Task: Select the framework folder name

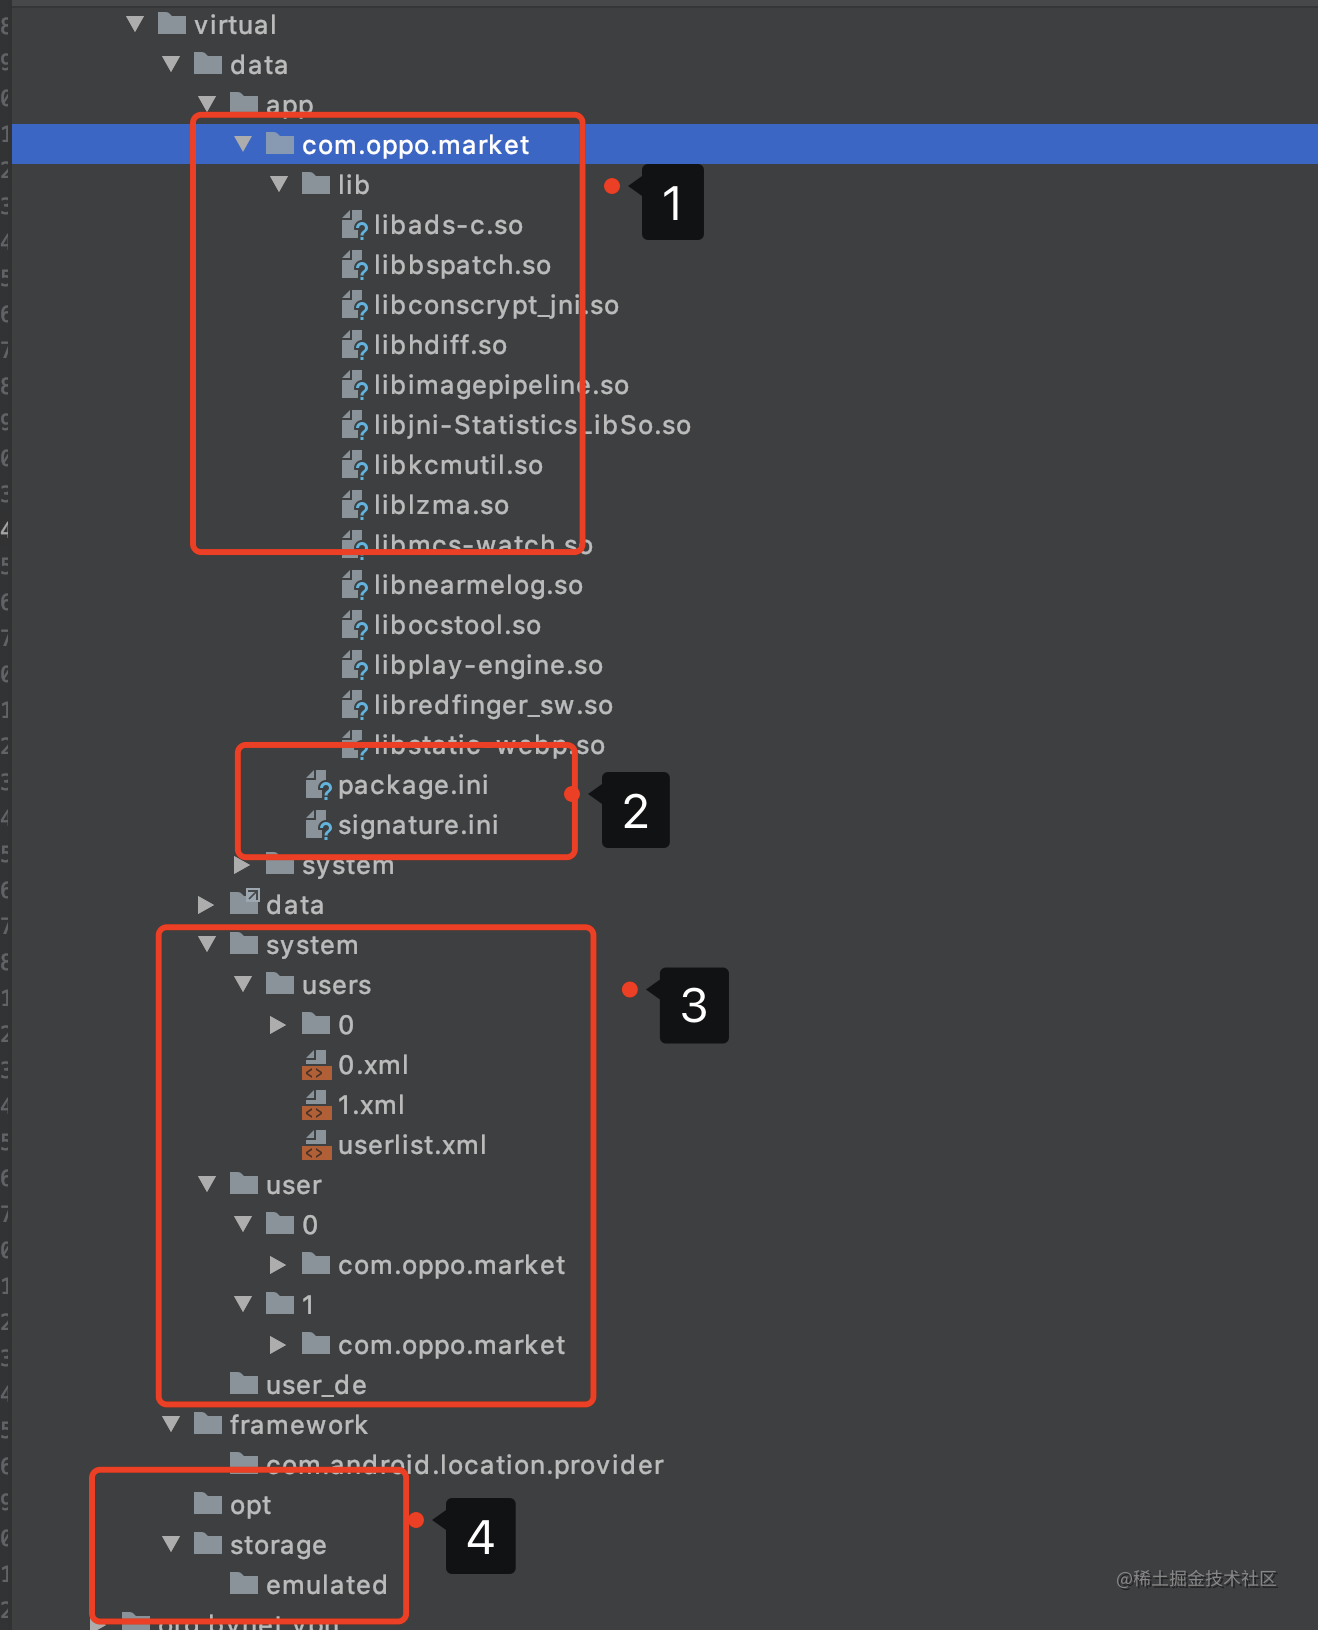Action: pos(298,1425)
